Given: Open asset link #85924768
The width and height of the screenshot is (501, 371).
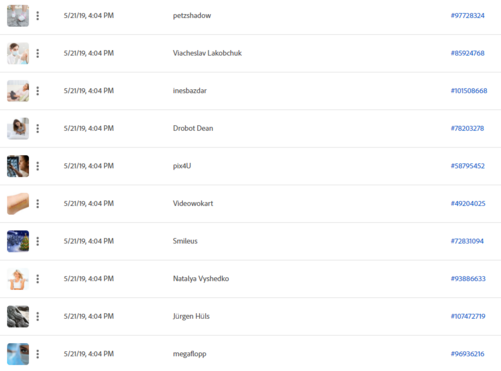Looking at the screenshot, I should coord(467,53).
